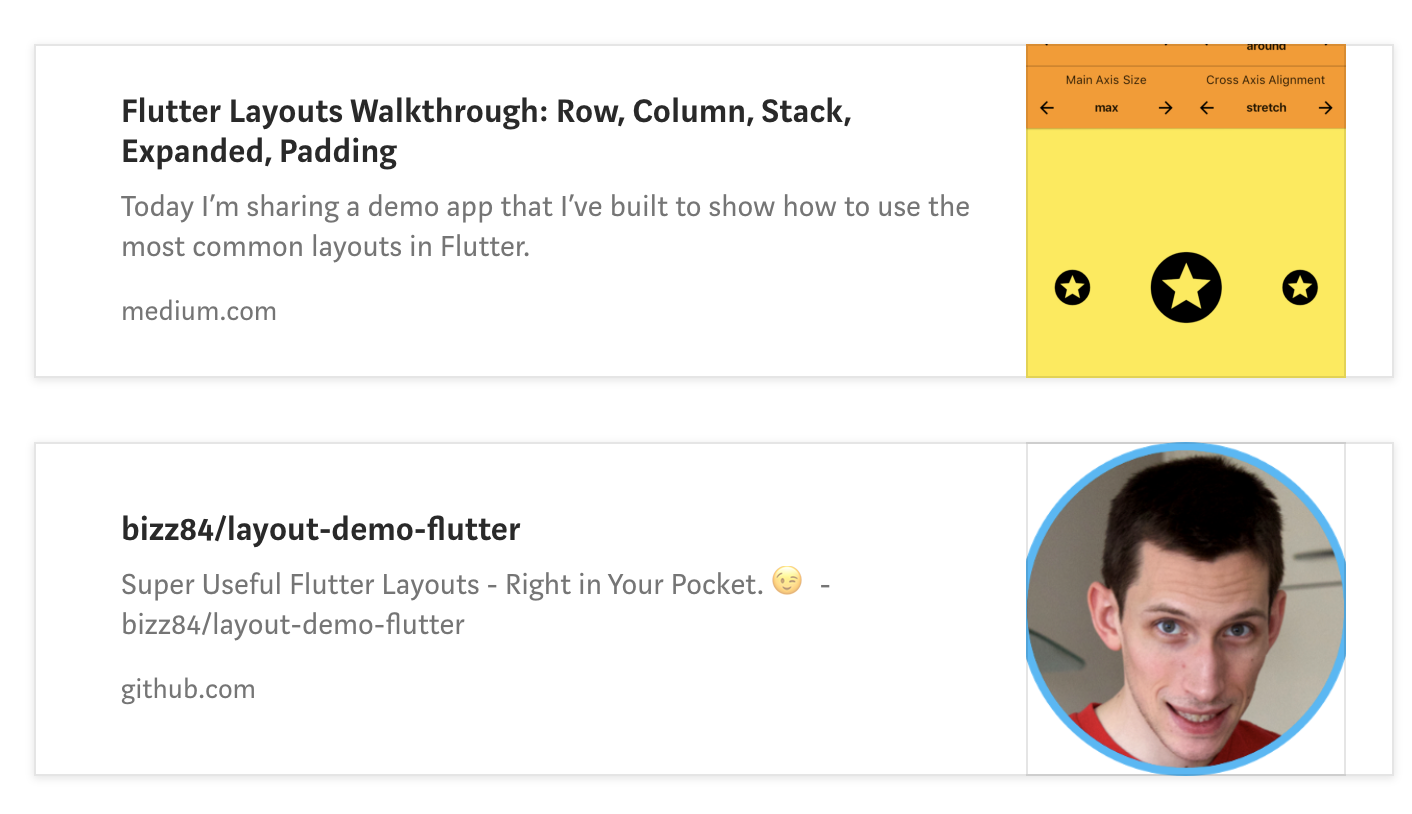Click the left arrow beside 'max'
The width and height of the screenshot is (1412, 814).
tap(1047, 108)
